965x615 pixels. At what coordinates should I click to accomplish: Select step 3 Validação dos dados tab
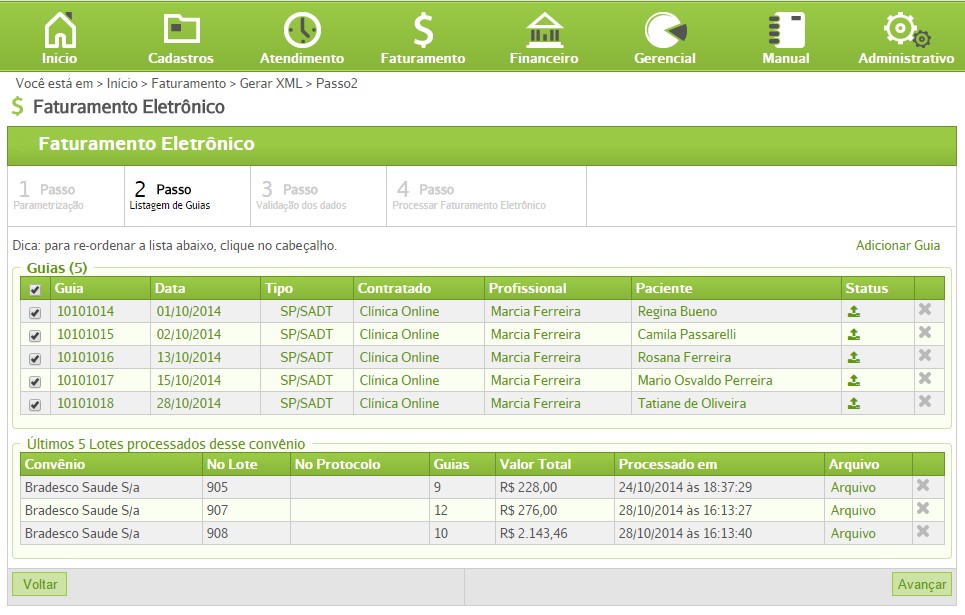318,196
